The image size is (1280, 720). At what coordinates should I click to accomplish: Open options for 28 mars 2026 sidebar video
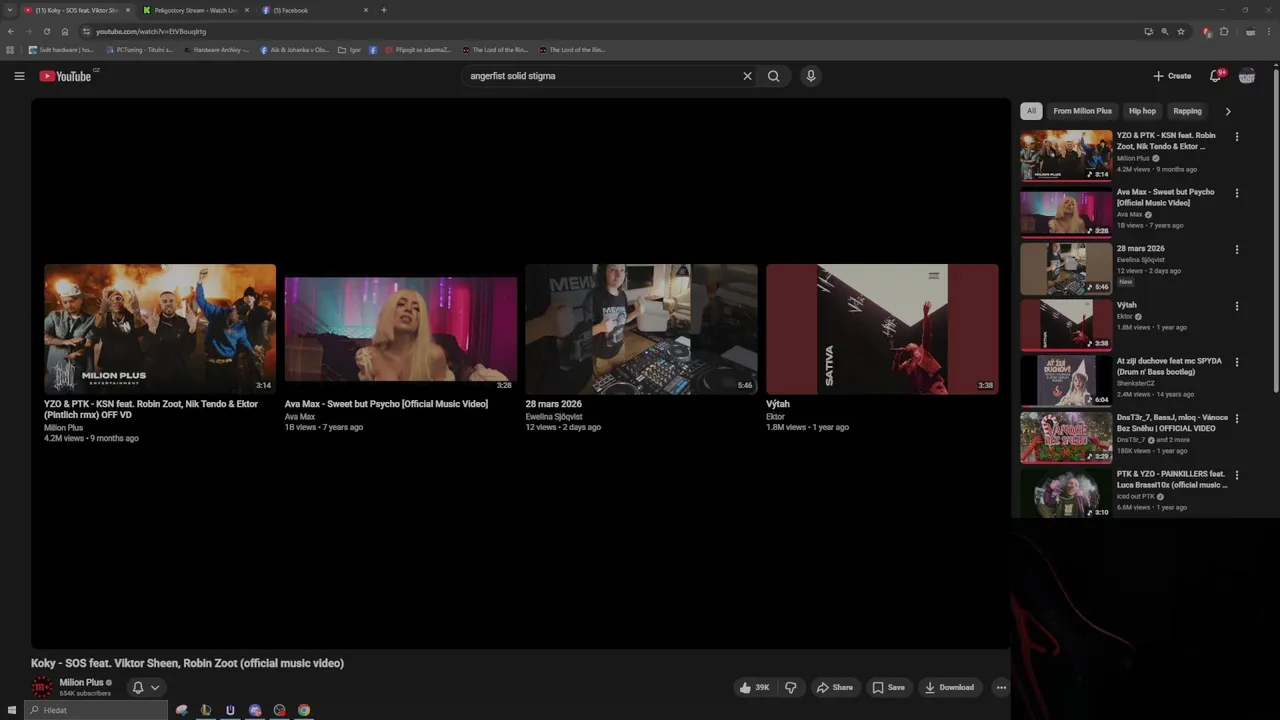1237,250
